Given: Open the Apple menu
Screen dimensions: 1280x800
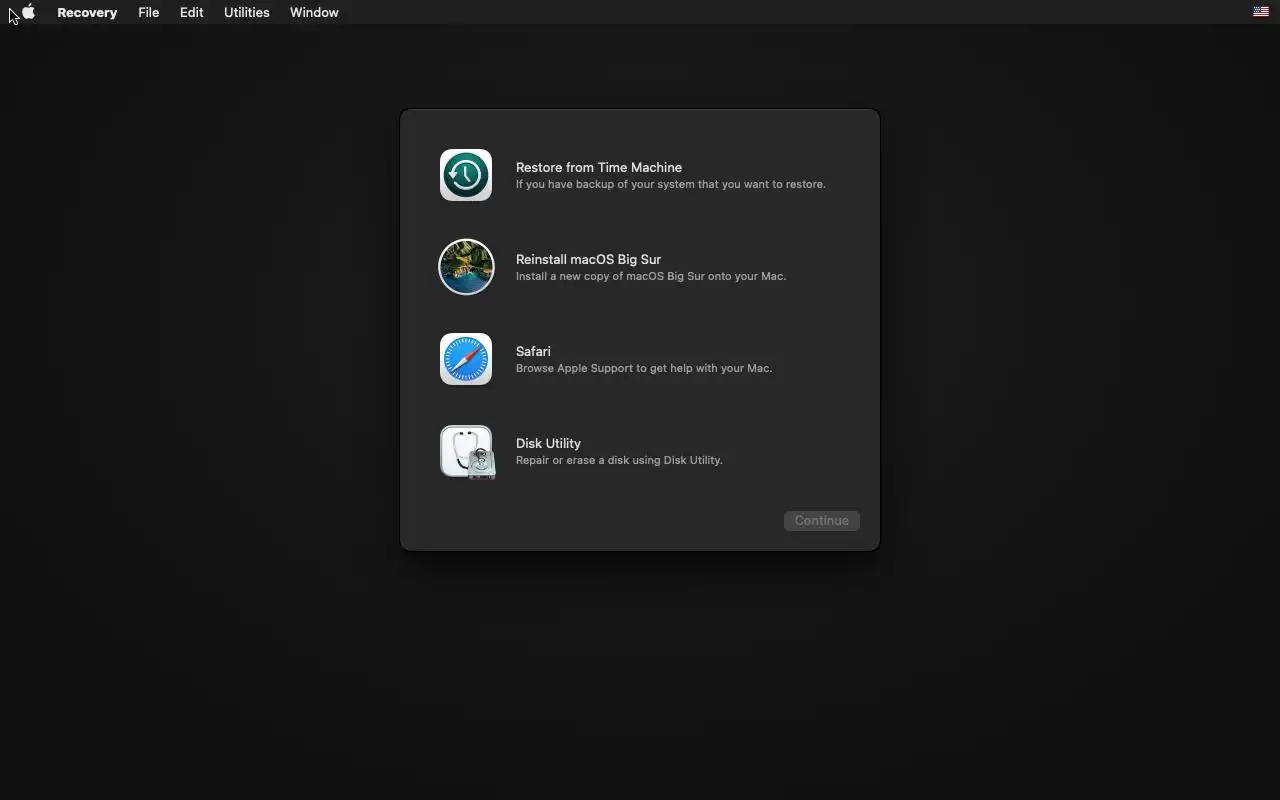Looking at the screenshot, I should (29, 12).
